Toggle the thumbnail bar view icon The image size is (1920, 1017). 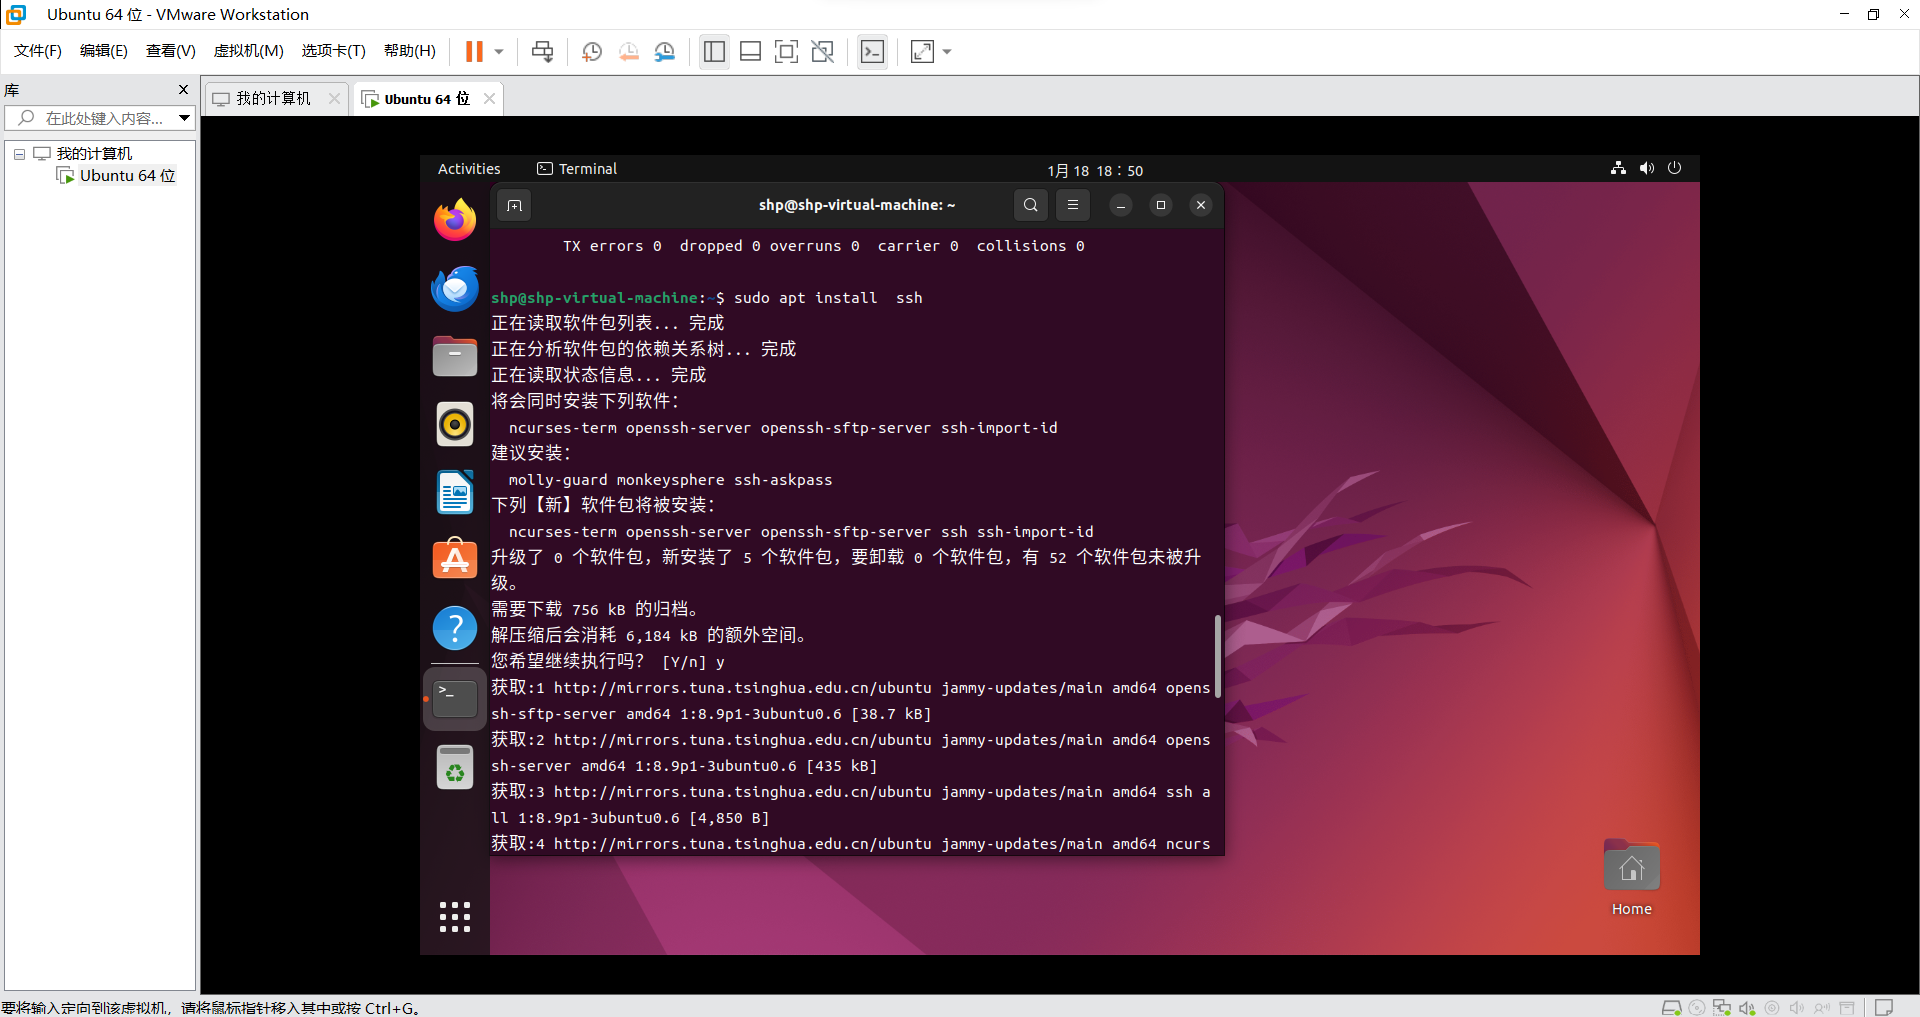(751, 51)
